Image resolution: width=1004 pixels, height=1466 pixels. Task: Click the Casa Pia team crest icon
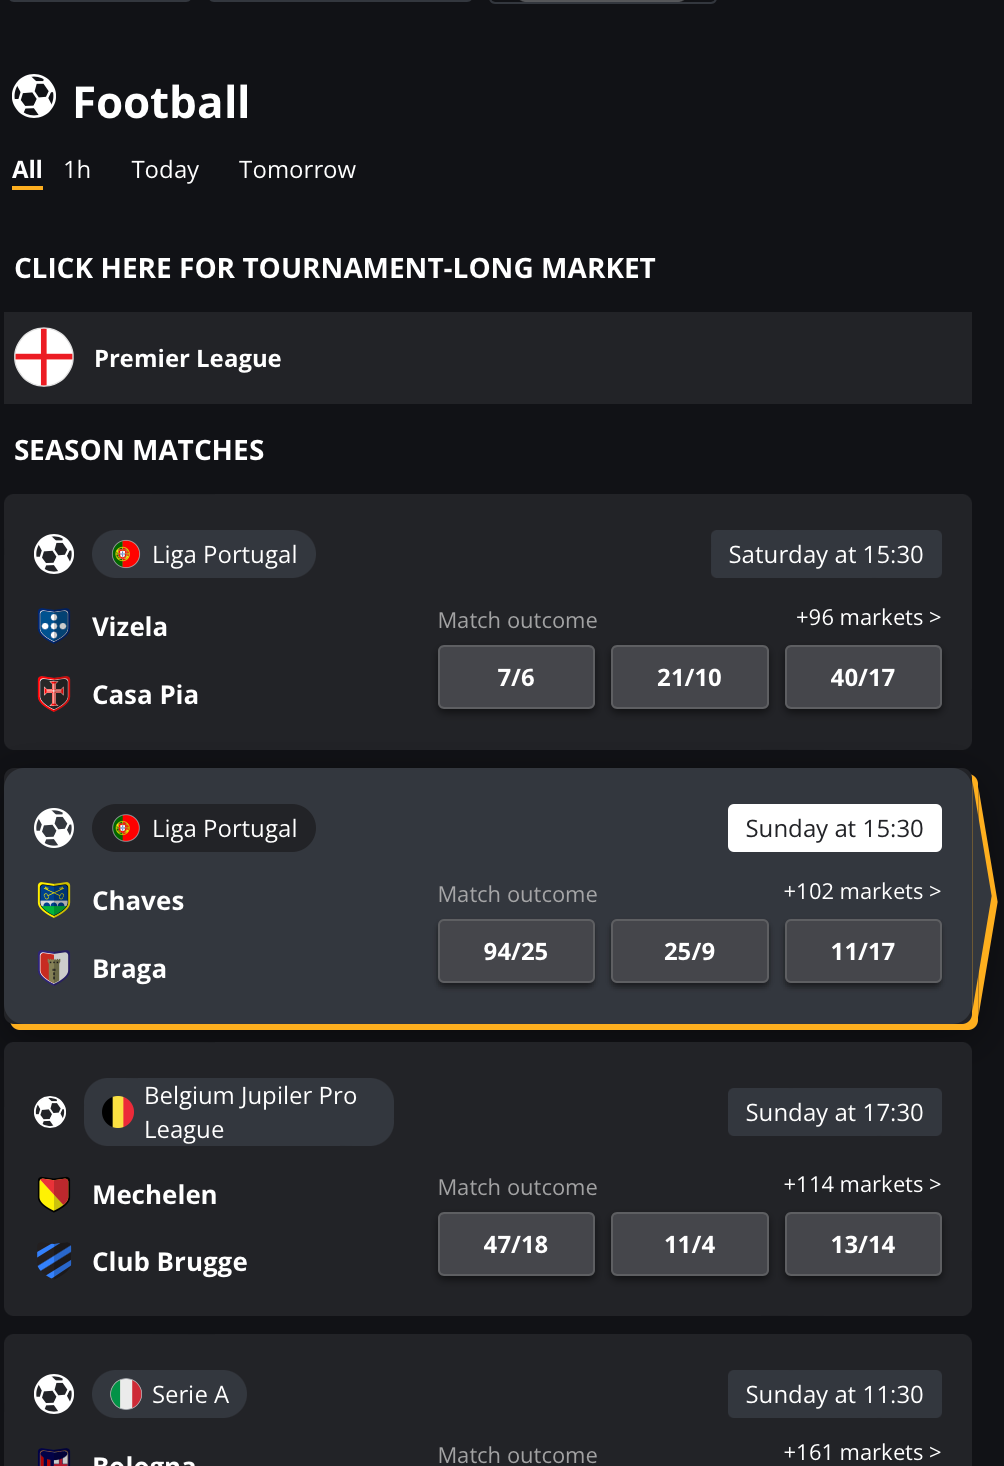point(54,693)
